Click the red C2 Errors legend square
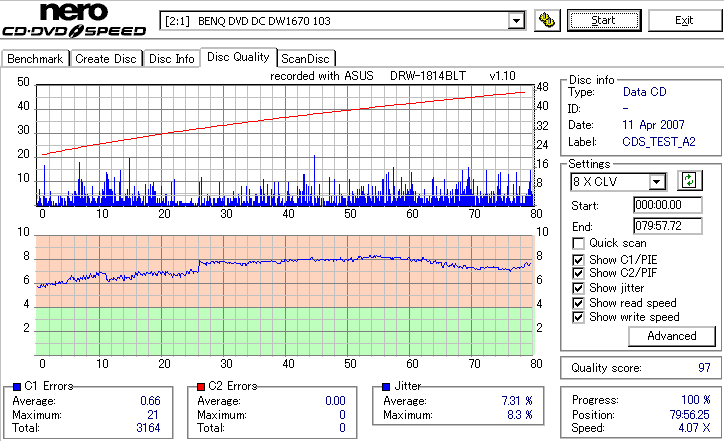 201,387
